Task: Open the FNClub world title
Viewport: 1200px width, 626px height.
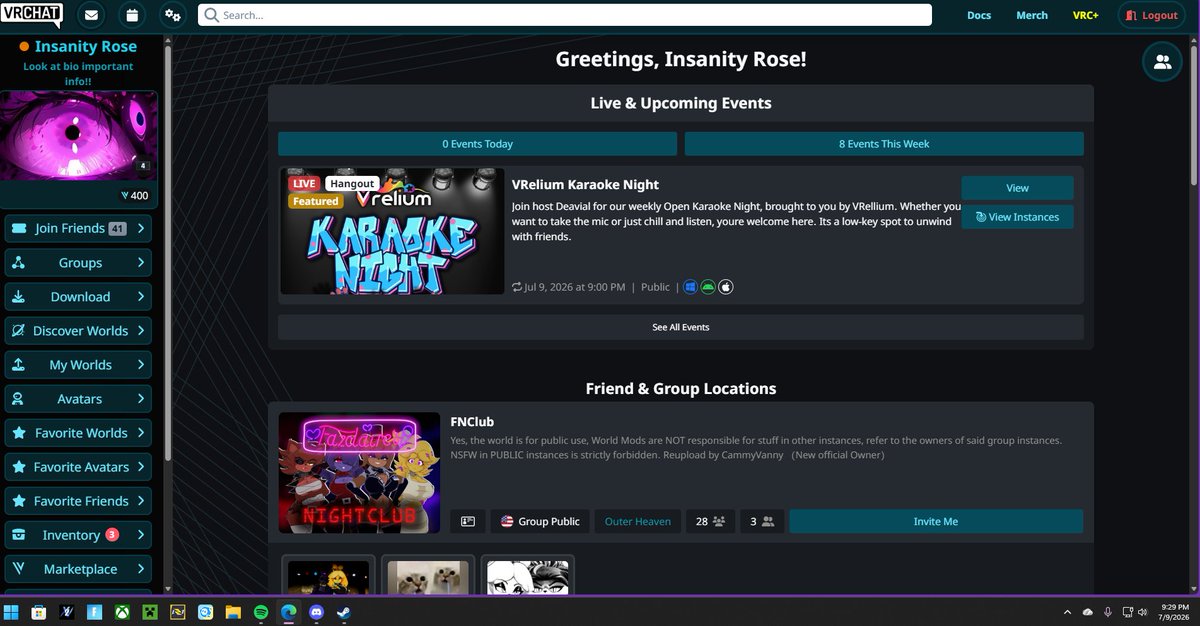Action: point(472,422)
